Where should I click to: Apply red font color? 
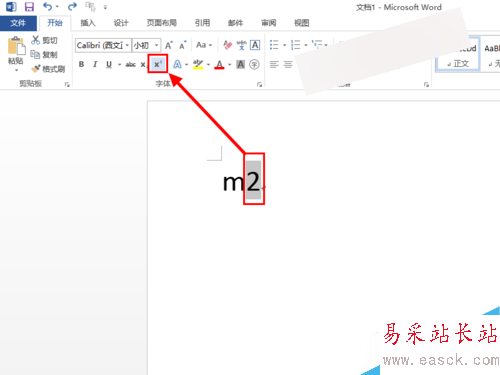point(219,64)
